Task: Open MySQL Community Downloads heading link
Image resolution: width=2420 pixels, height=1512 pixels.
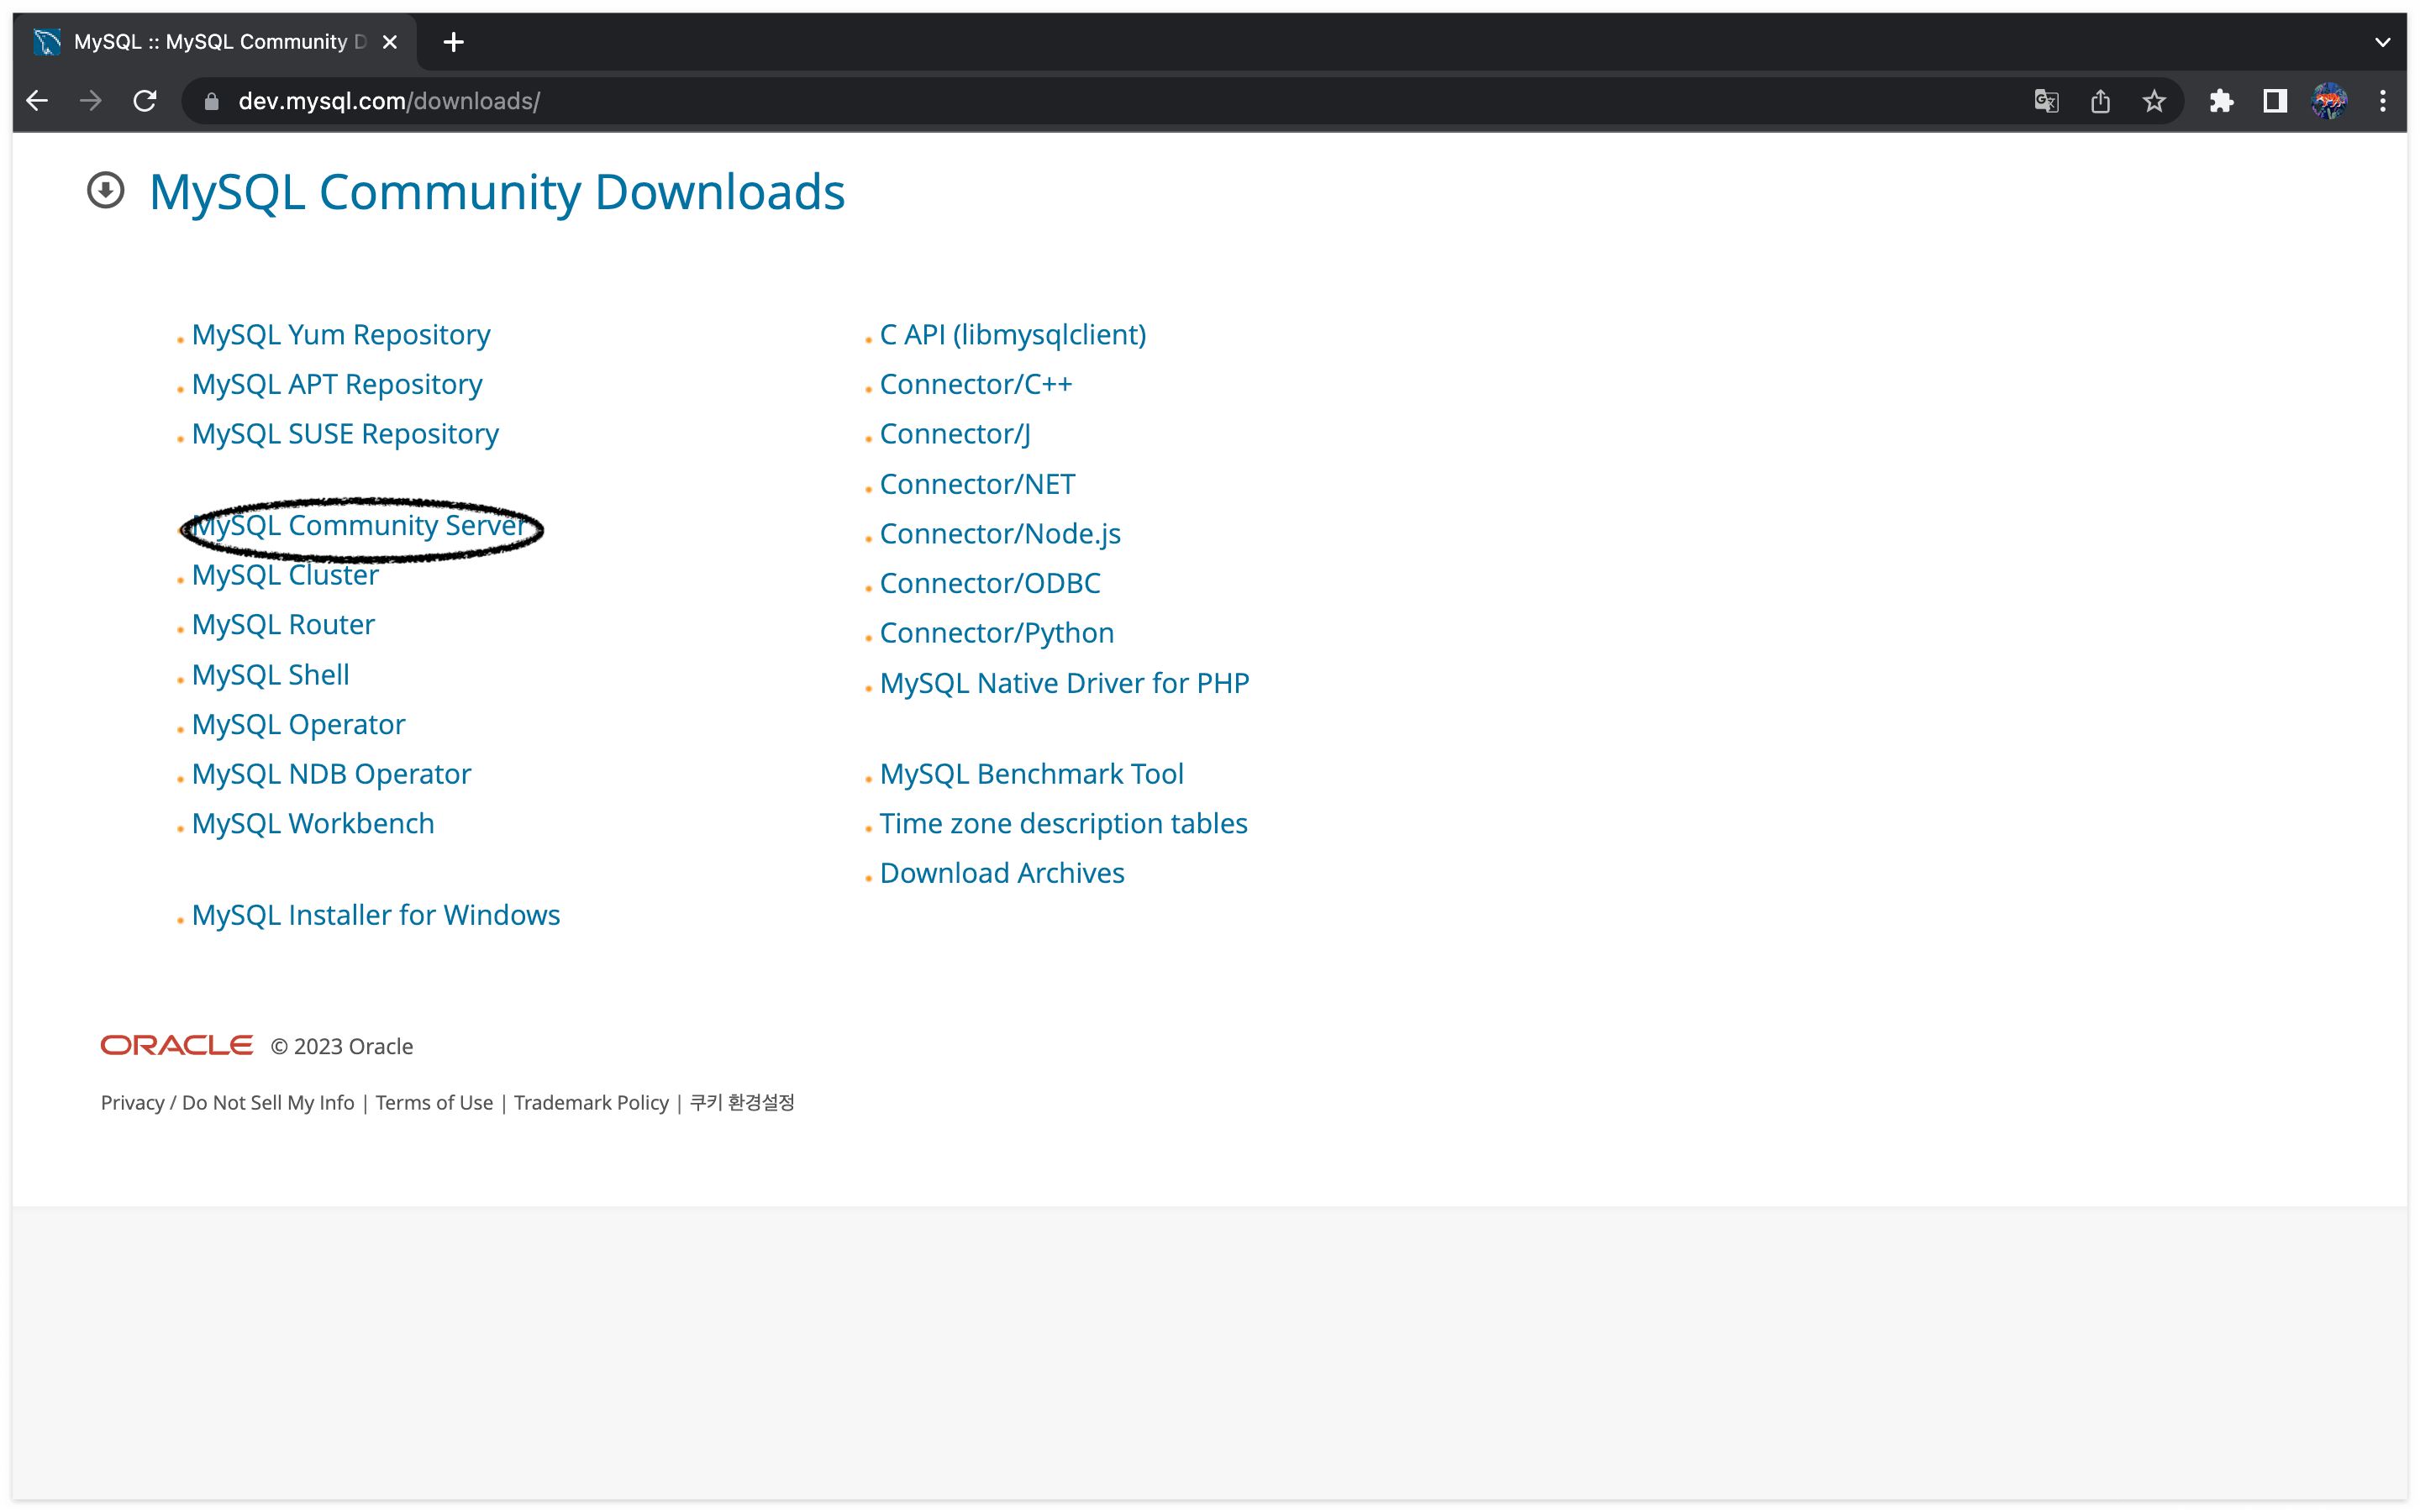Action: (497, 192)
